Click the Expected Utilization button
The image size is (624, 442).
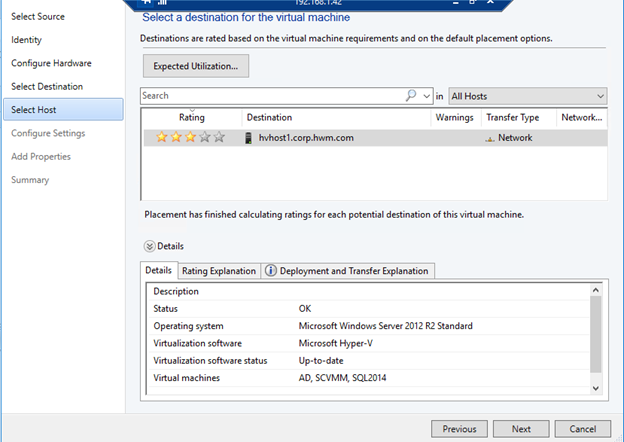pyautogui.click(x=196, y=66)
